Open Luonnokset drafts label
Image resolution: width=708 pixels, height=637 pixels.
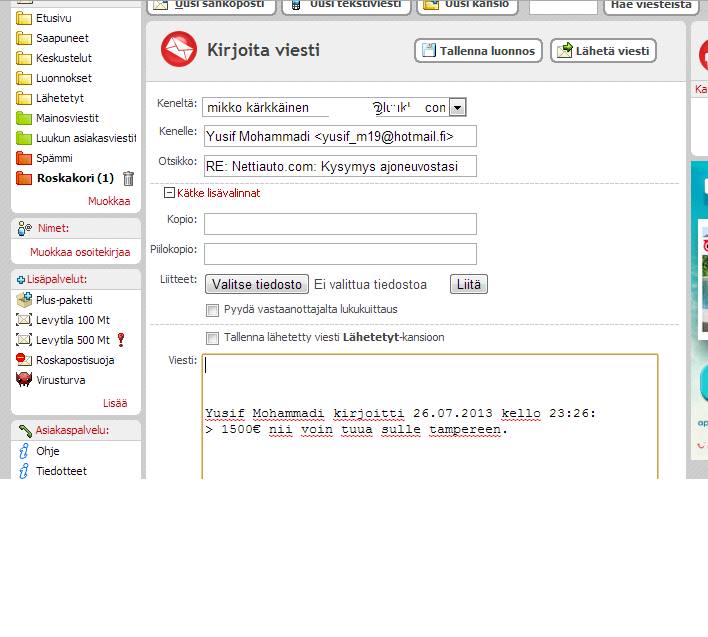[x=64, y=78]
